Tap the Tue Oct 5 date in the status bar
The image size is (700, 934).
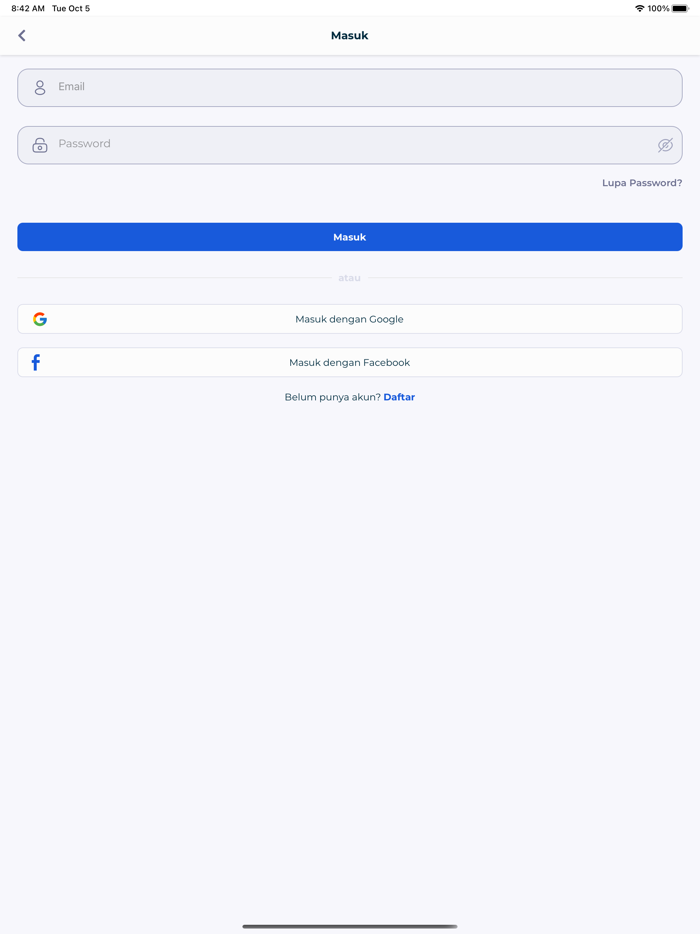[x=71, y=8]
